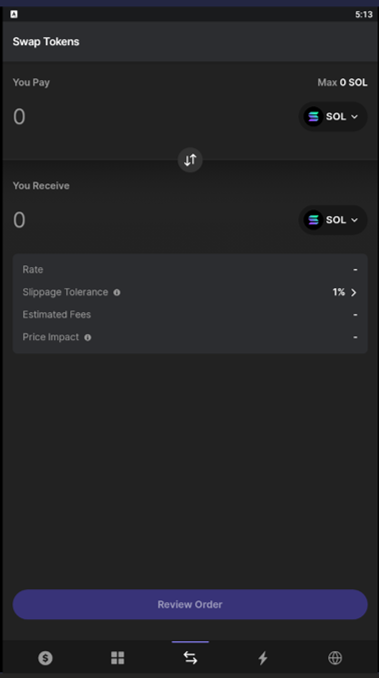Show Price Impact info icon
379x678 pixels.
pos(88,338)
